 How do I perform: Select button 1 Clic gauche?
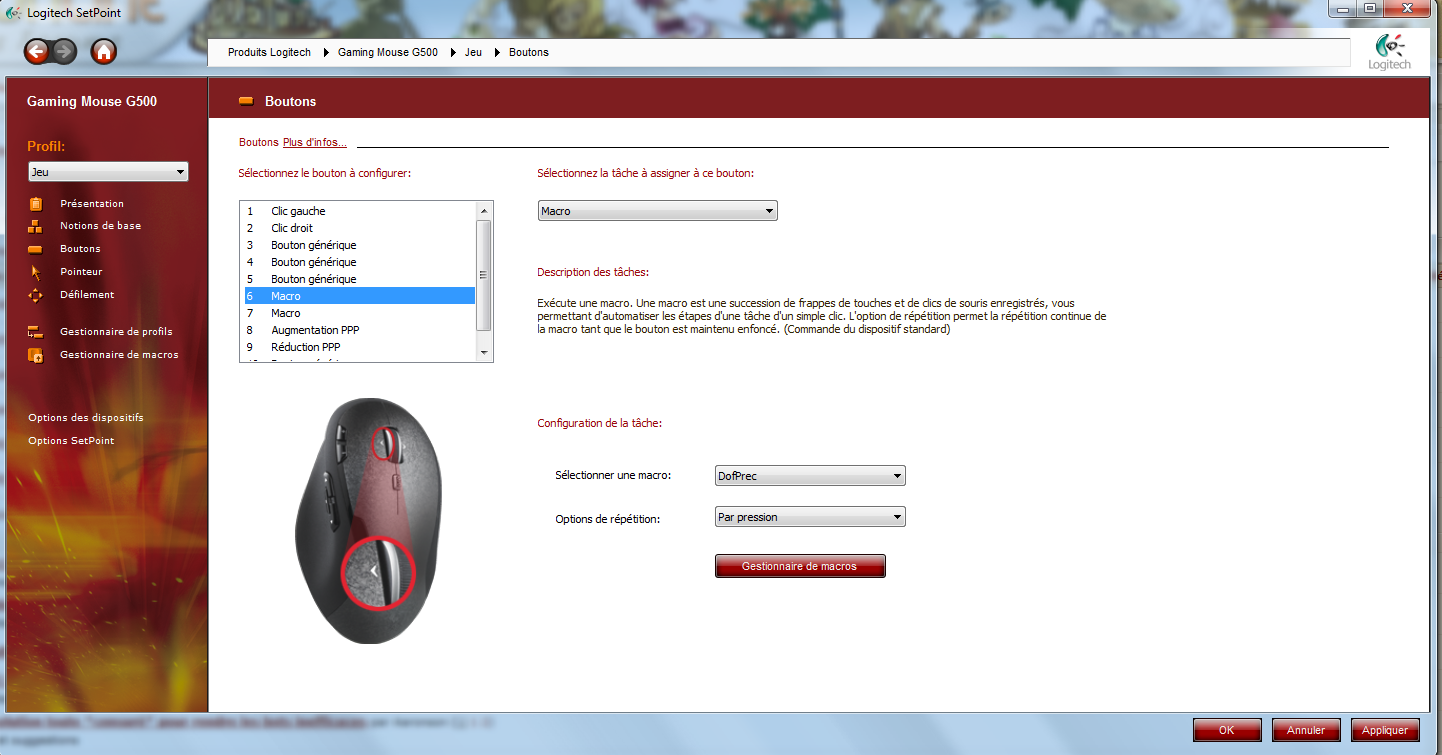(359, 211)
